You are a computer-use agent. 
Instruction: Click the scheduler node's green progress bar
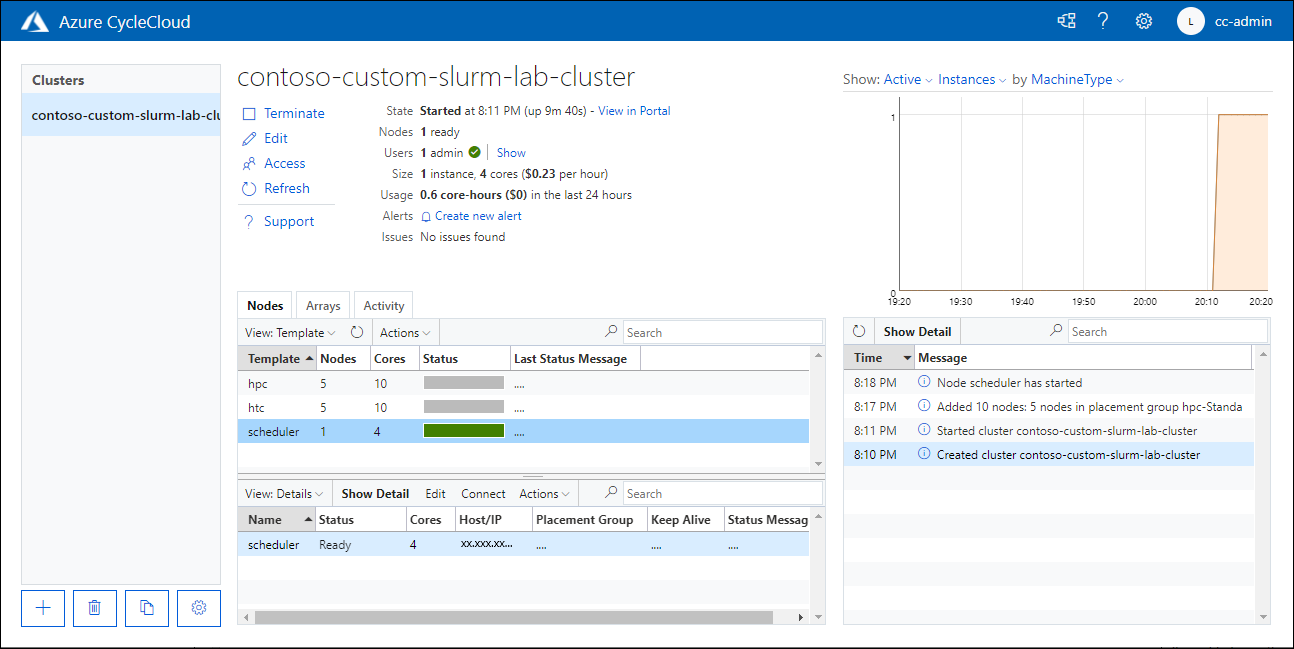point(464,431)
